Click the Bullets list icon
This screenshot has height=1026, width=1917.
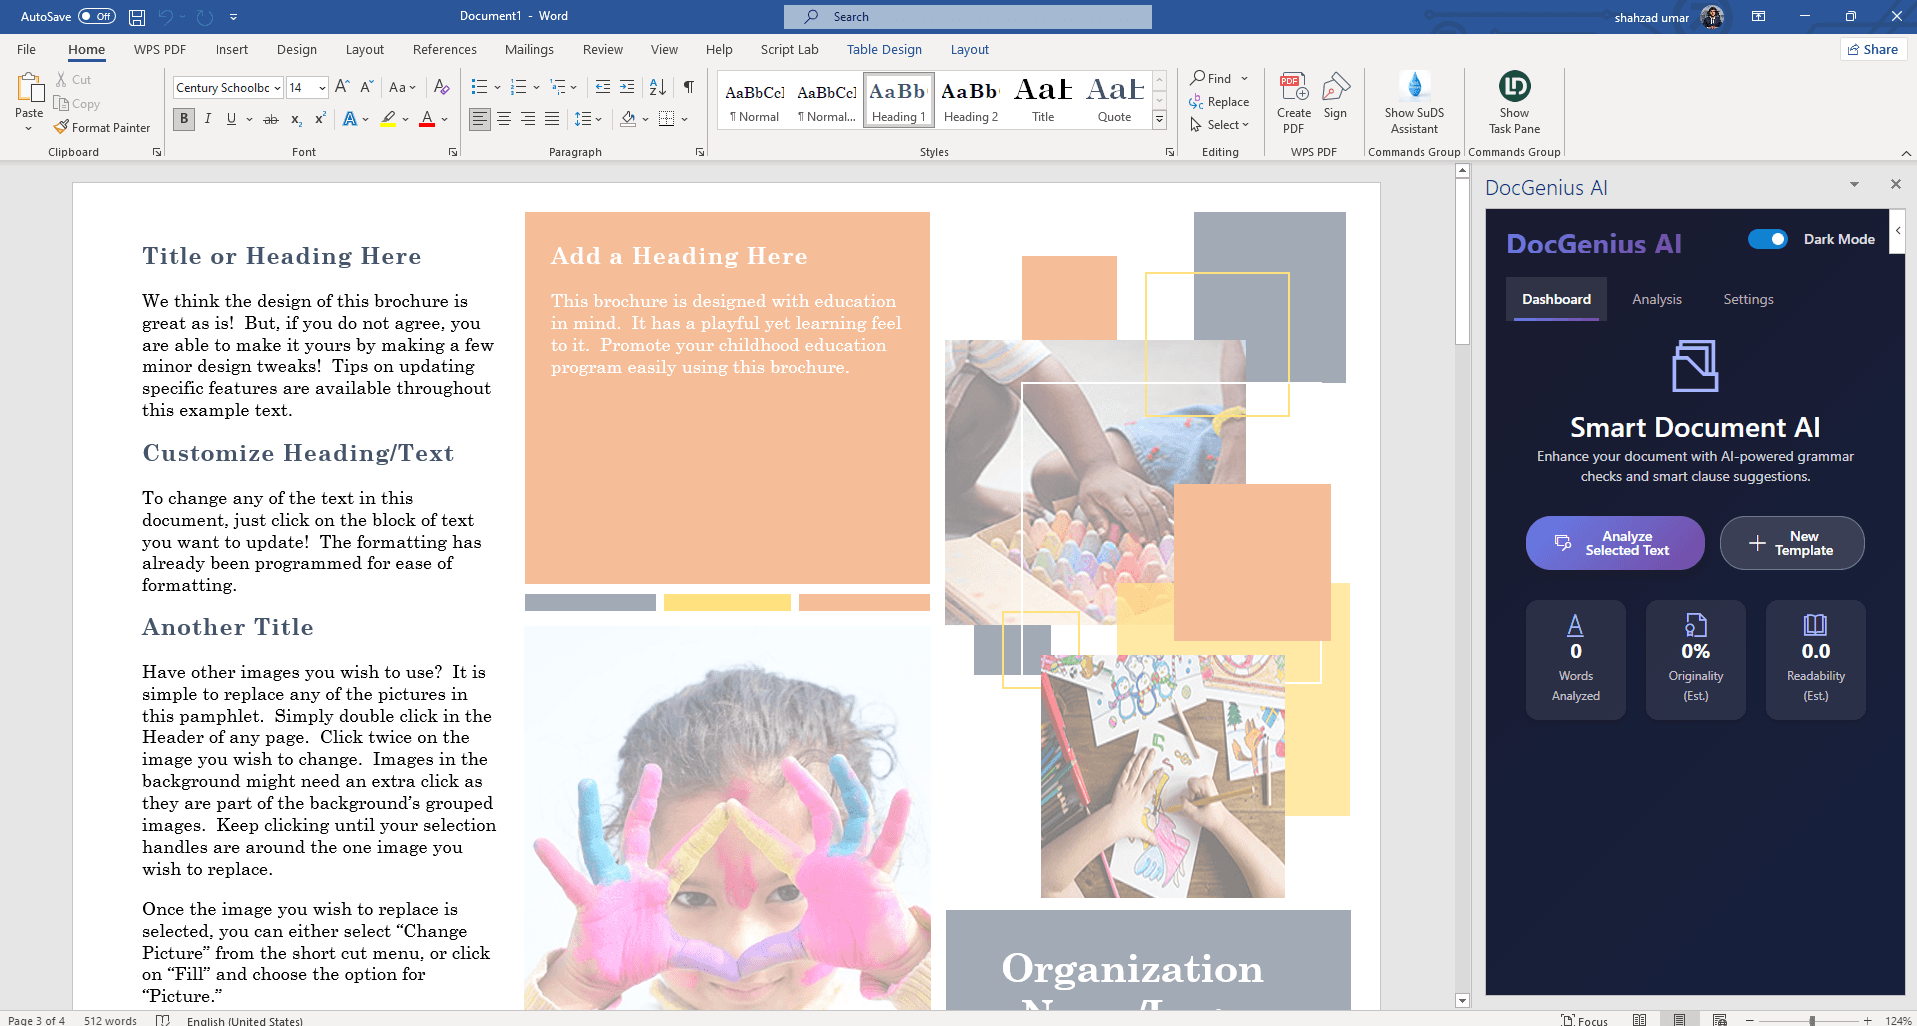[x=479, y=87]
